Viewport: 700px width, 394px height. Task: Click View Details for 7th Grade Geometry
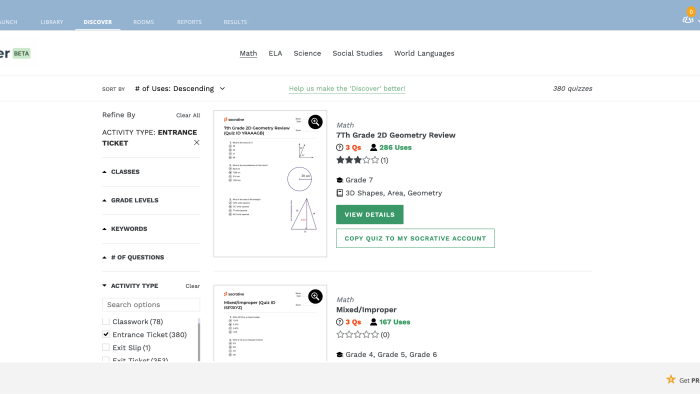coord(370,215)
